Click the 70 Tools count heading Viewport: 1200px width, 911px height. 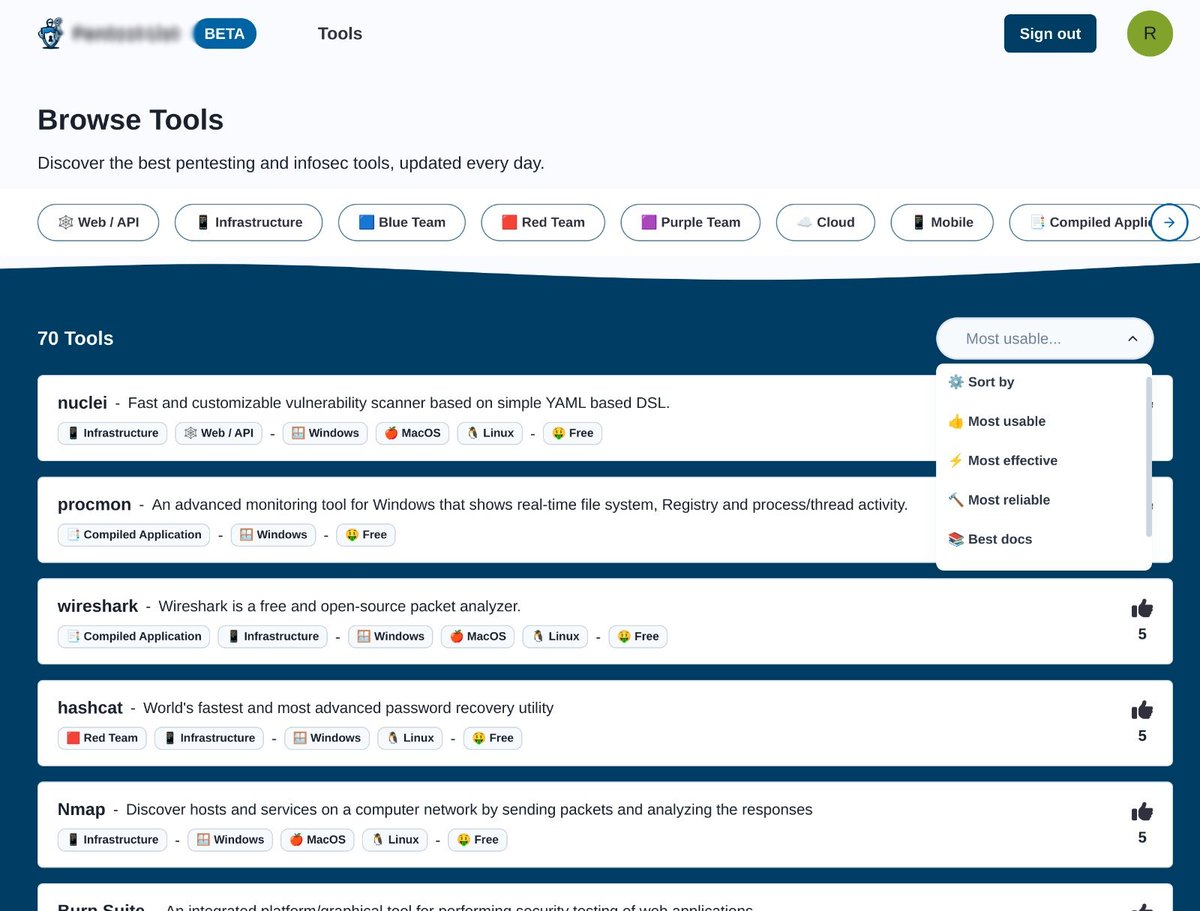point(75,338)
